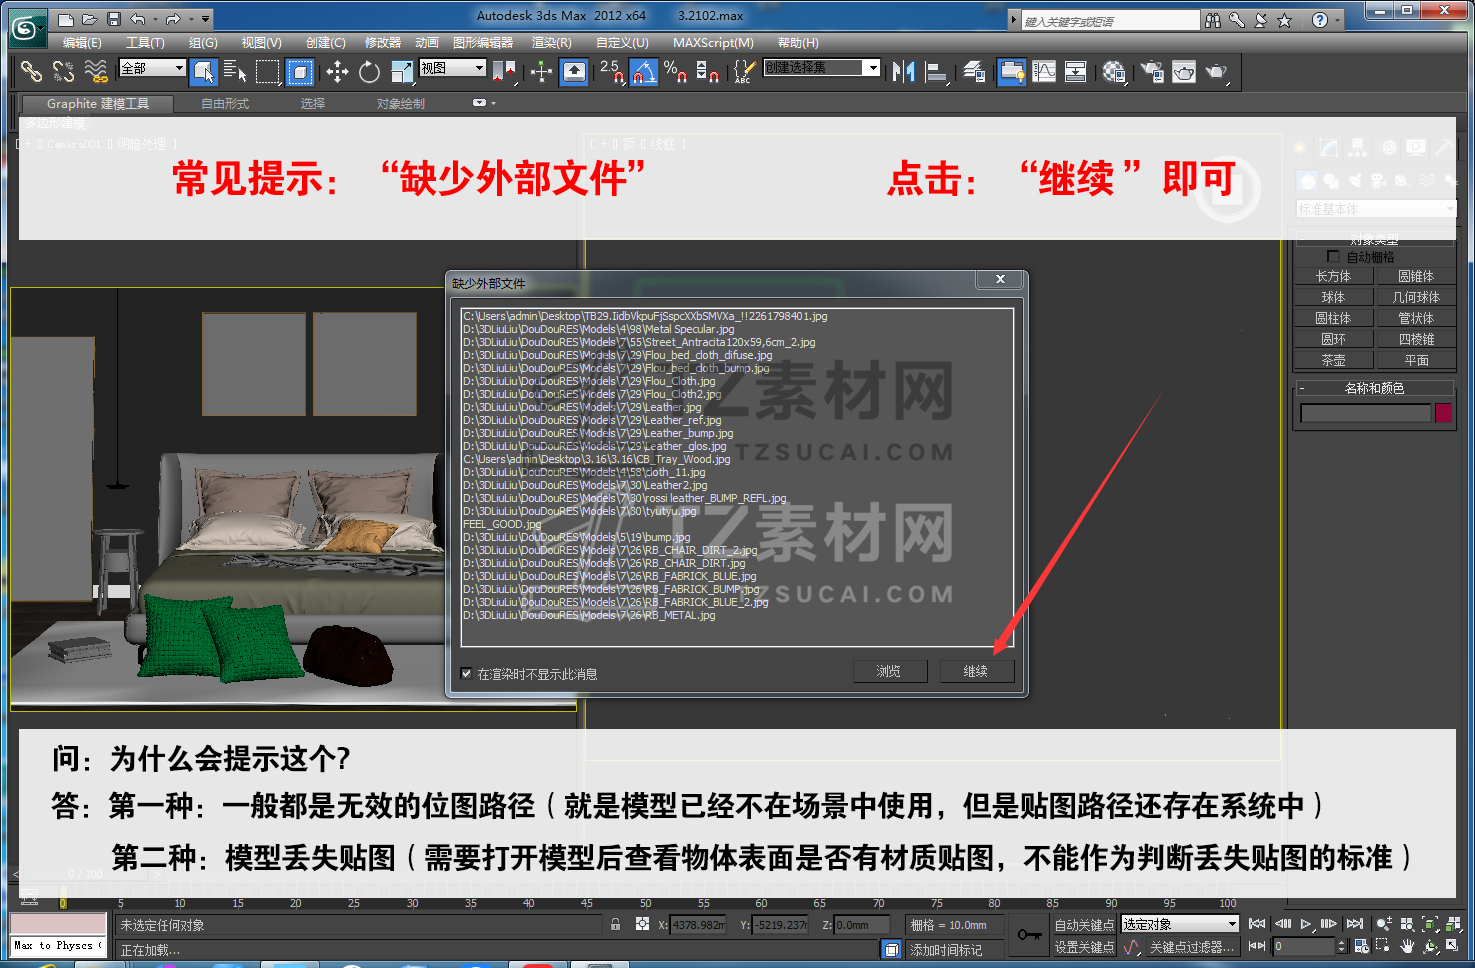Open the '渲染(R)' menu
The image size is (1475, 968).
pos(552,43)
